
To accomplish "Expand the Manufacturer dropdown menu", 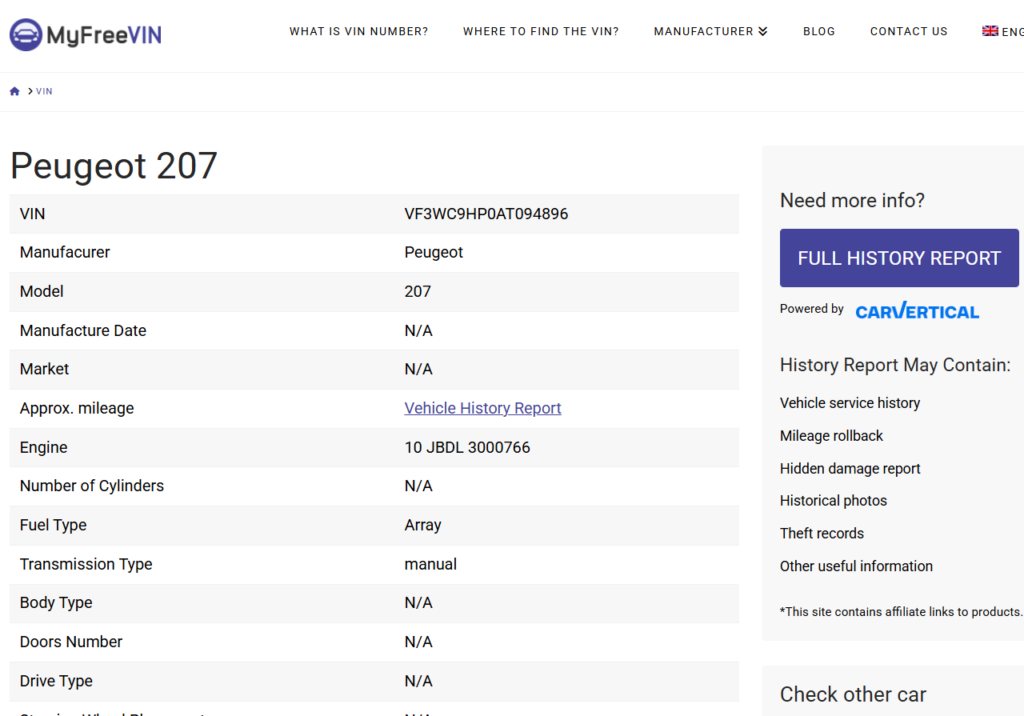I will coord(710,31).
